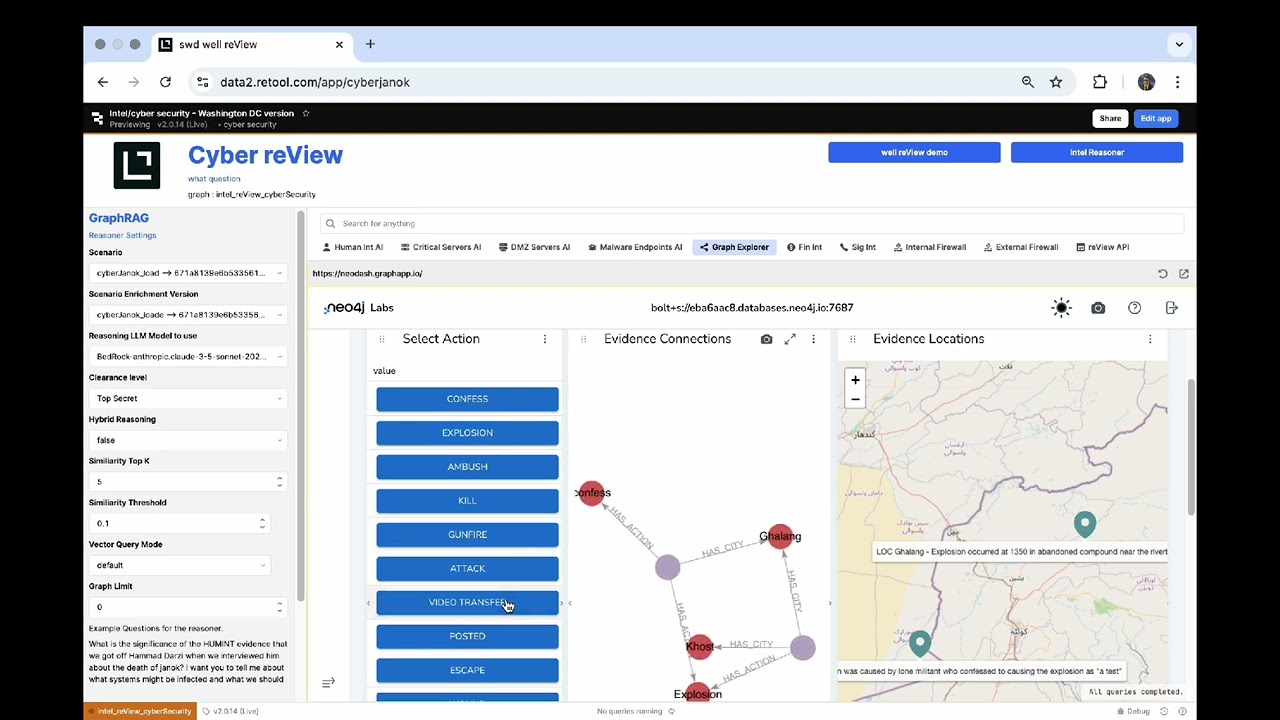This screenshot has width=1280, height=720.
Task: Switch to Sig Int tab
Action: click(x=858, y=247)
